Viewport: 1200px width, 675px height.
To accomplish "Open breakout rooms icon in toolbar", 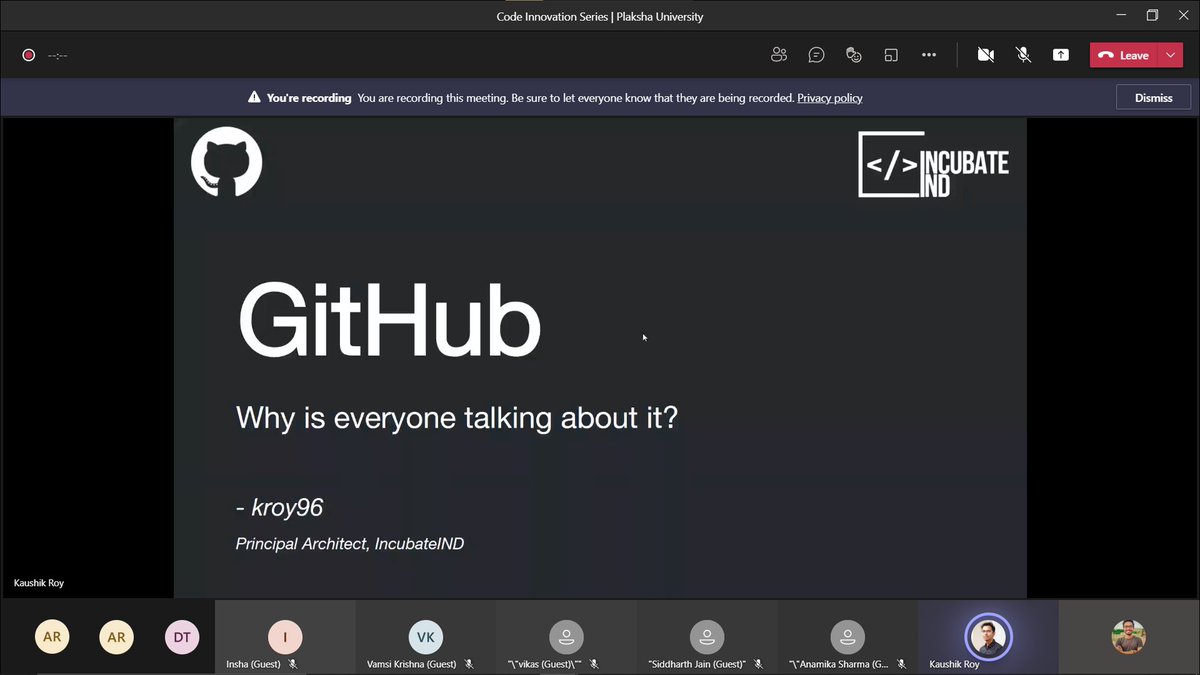I will click(891, 55).
